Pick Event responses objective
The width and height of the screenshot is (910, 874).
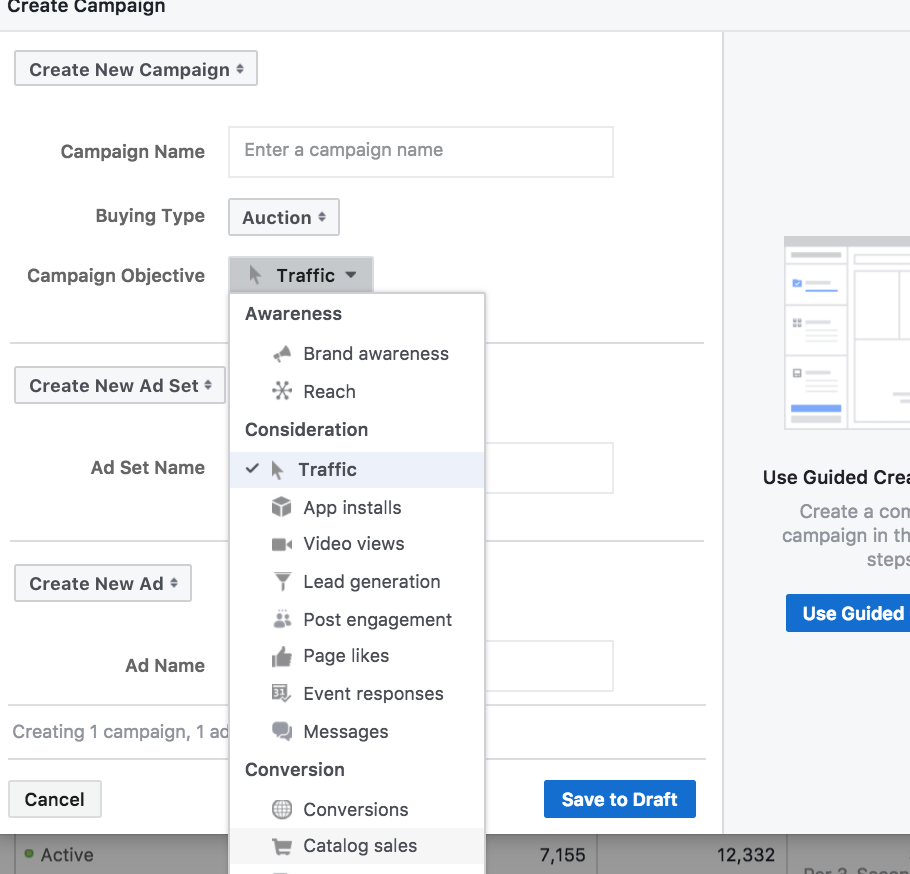tap(357, 694)
